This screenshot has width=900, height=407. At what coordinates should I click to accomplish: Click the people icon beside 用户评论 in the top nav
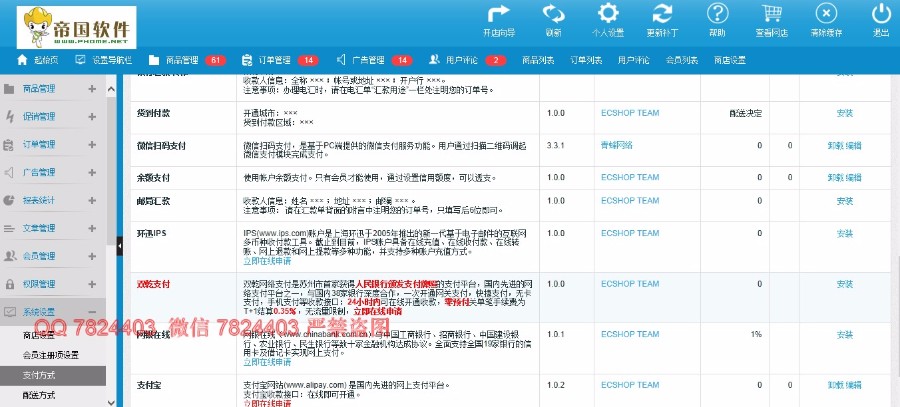pyautogui.click(x=434, y=60)
